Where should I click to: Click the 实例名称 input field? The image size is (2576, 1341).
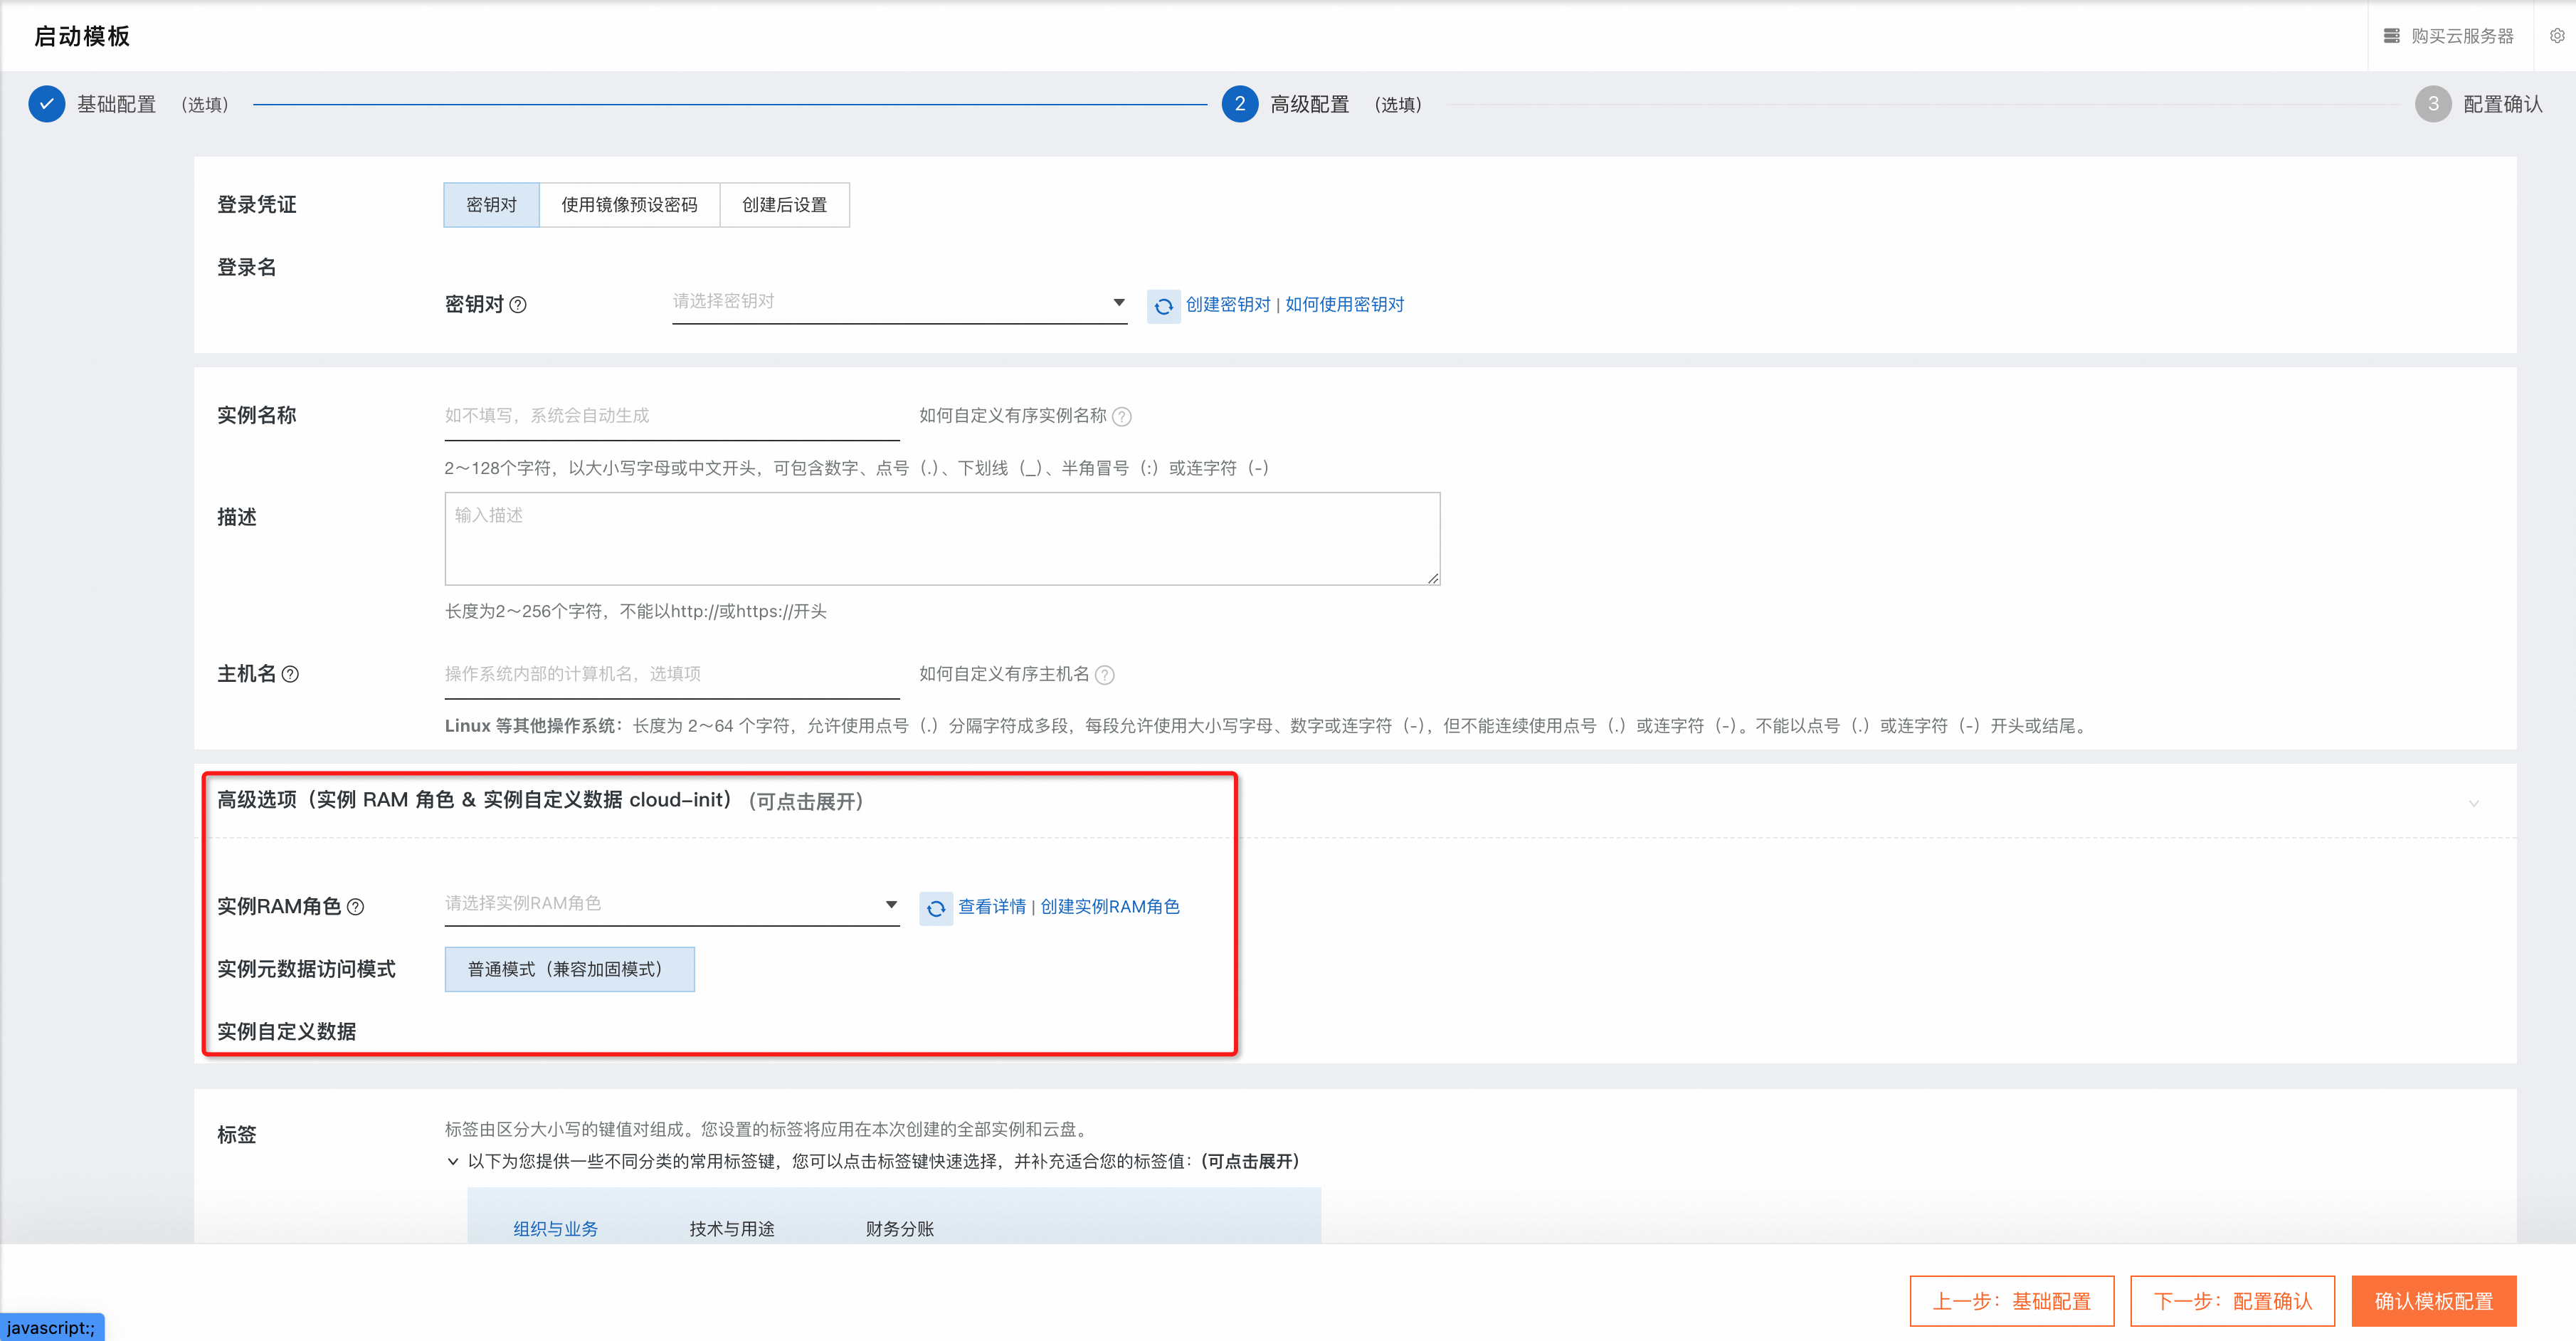pyautogui.click(x=671, y=416)
